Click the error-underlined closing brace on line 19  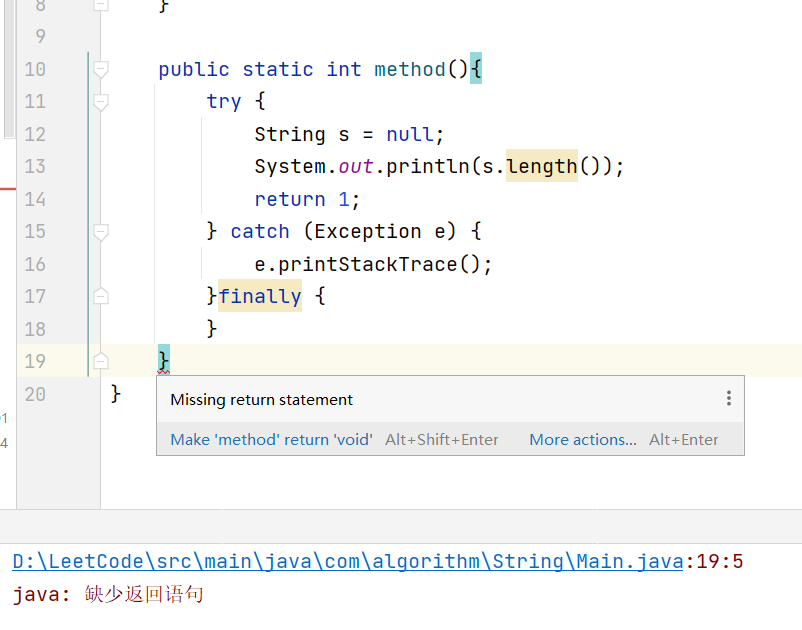[164, 360]
